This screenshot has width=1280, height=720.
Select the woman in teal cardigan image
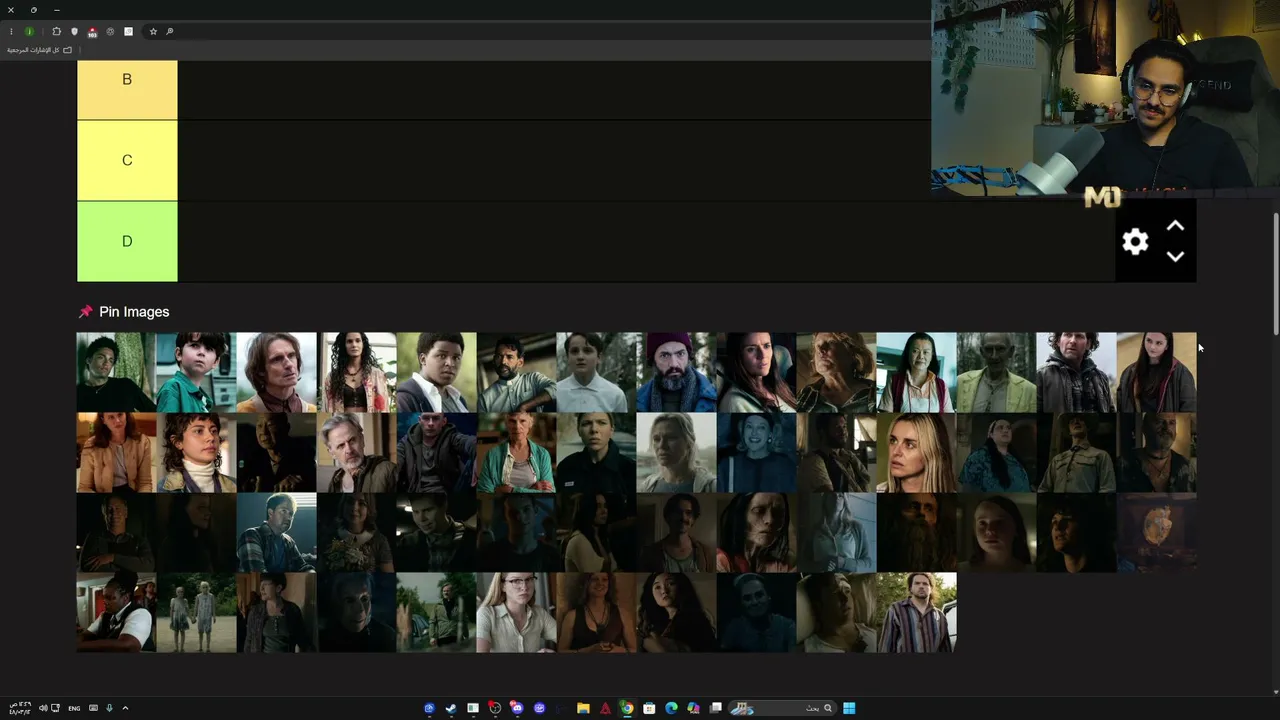[x=516, y=452]
